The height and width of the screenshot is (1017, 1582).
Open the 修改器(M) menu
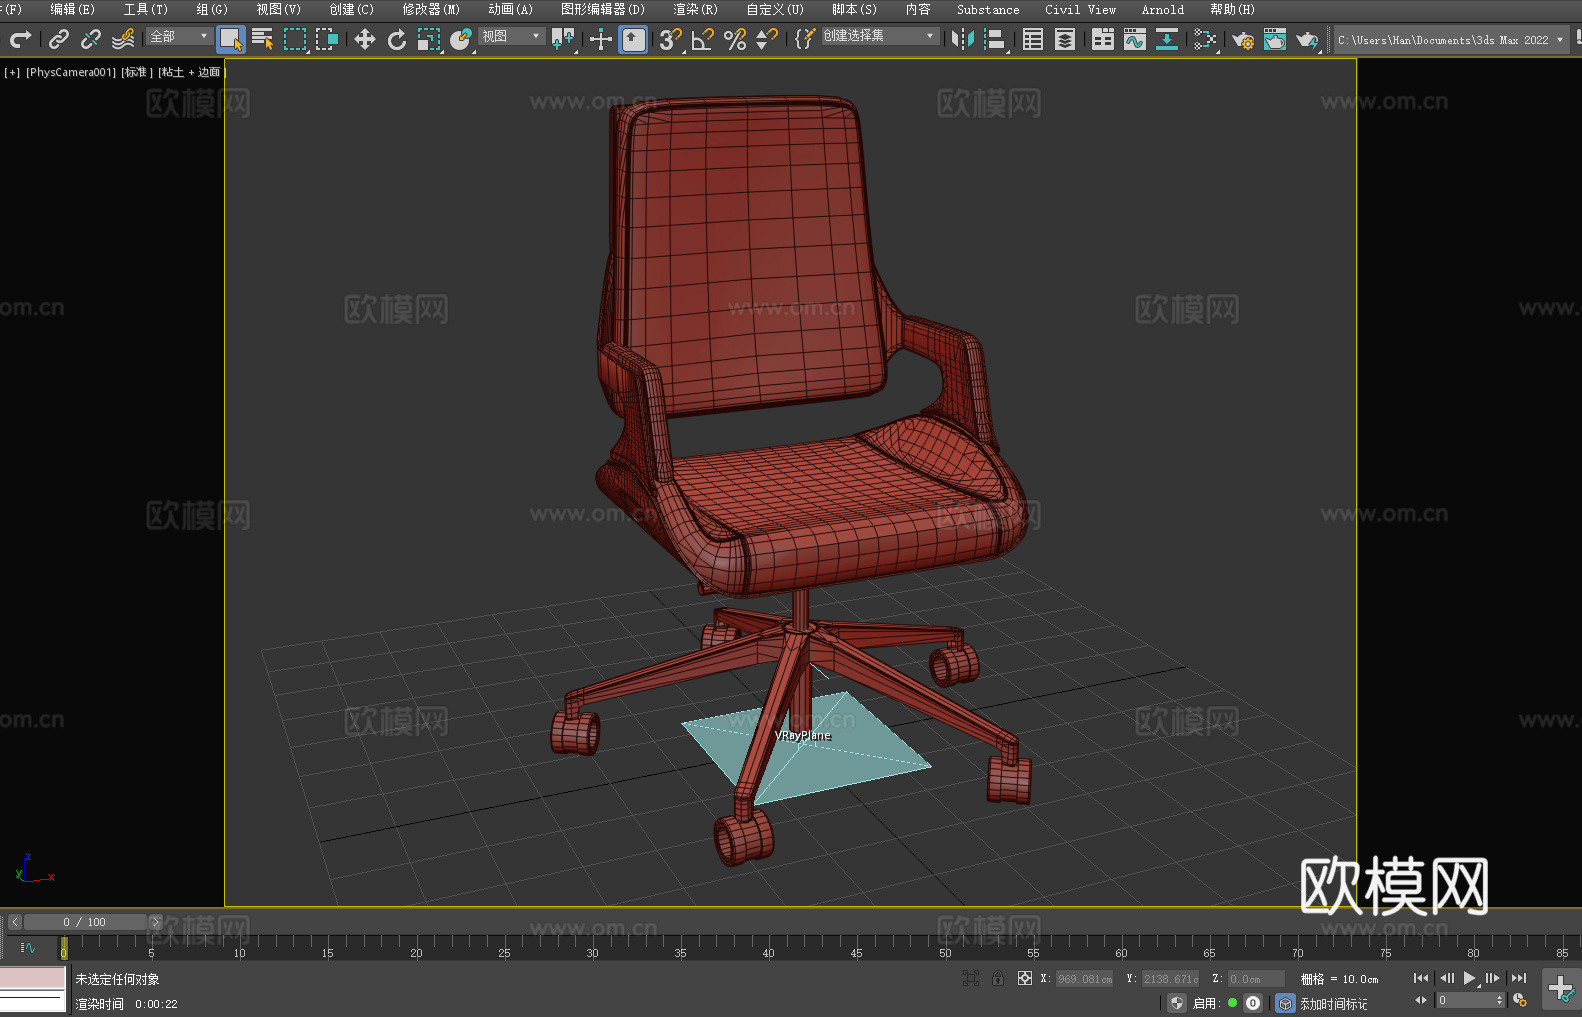pyautogui.click(x=431, y=10)
